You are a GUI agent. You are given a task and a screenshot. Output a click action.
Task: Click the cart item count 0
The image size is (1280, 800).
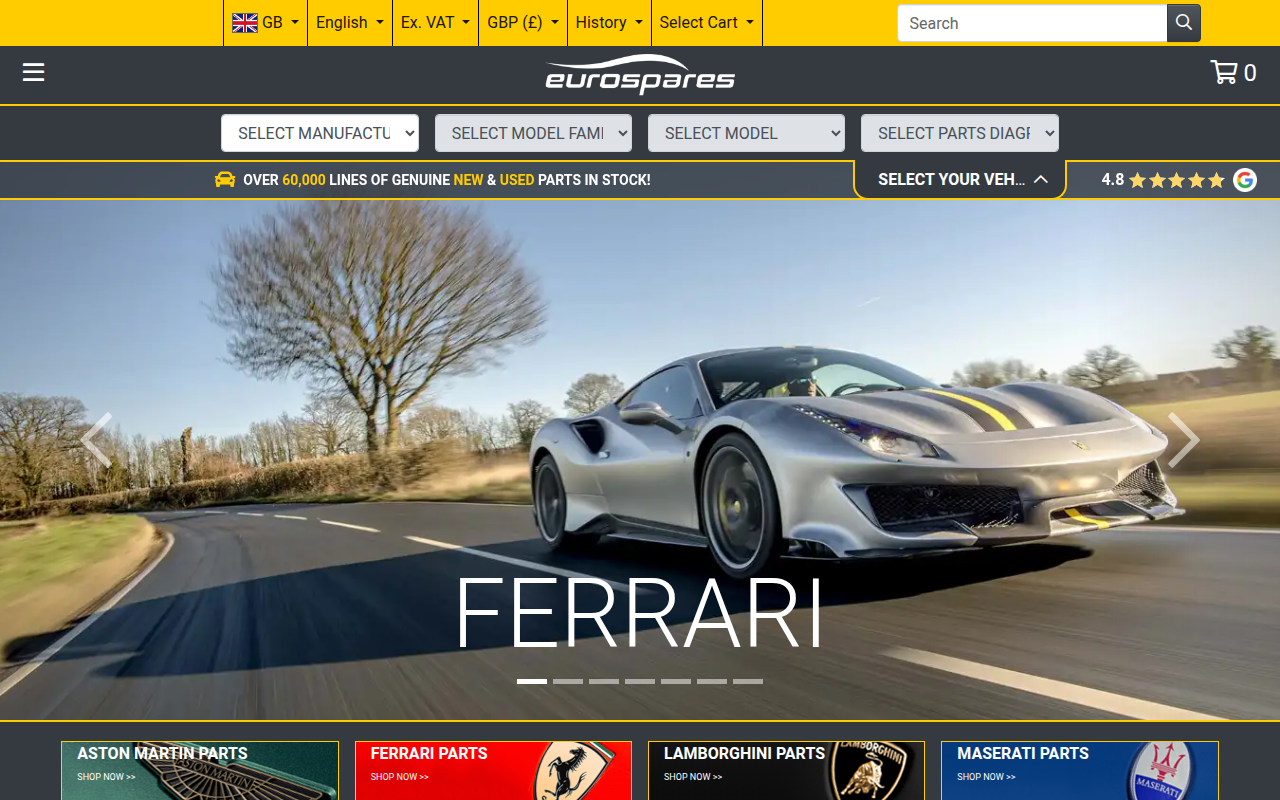point(1250,73)
